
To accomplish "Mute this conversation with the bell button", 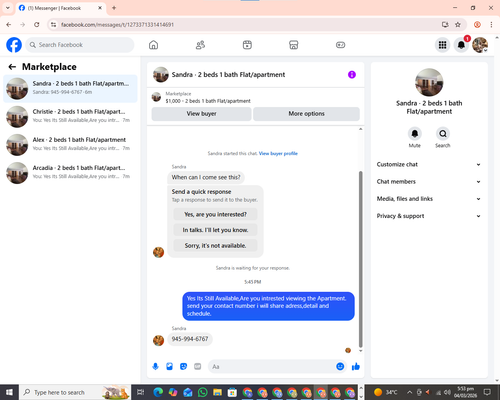I will pos(415,134).
